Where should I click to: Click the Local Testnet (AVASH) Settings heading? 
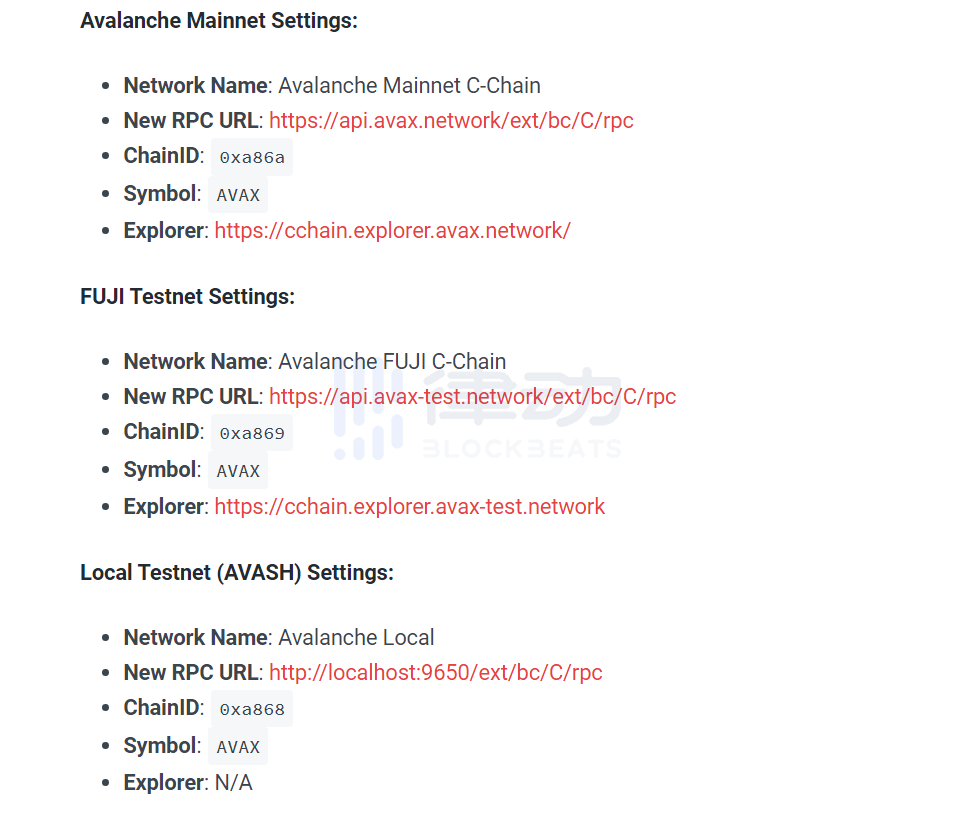click(x=237, y=573)
